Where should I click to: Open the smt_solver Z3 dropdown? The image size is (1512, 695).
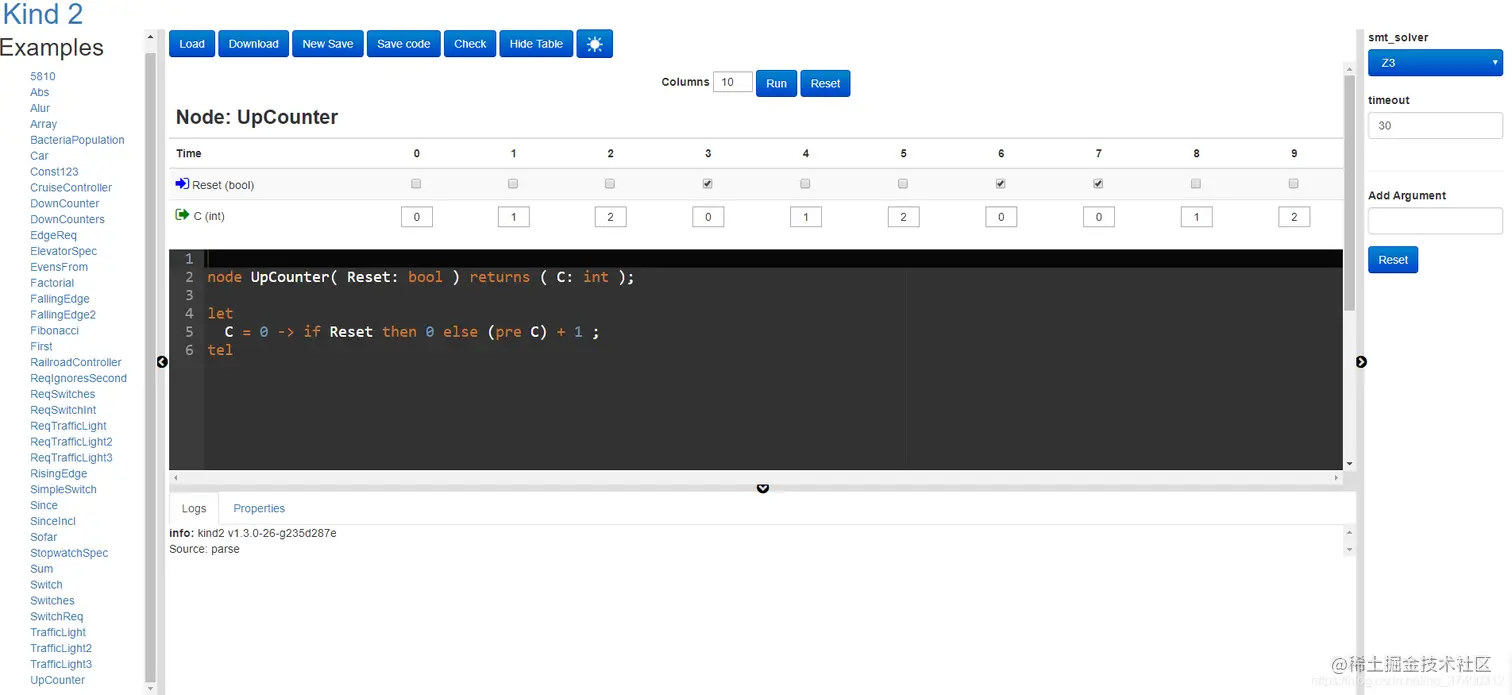[x=1435, y=62]
